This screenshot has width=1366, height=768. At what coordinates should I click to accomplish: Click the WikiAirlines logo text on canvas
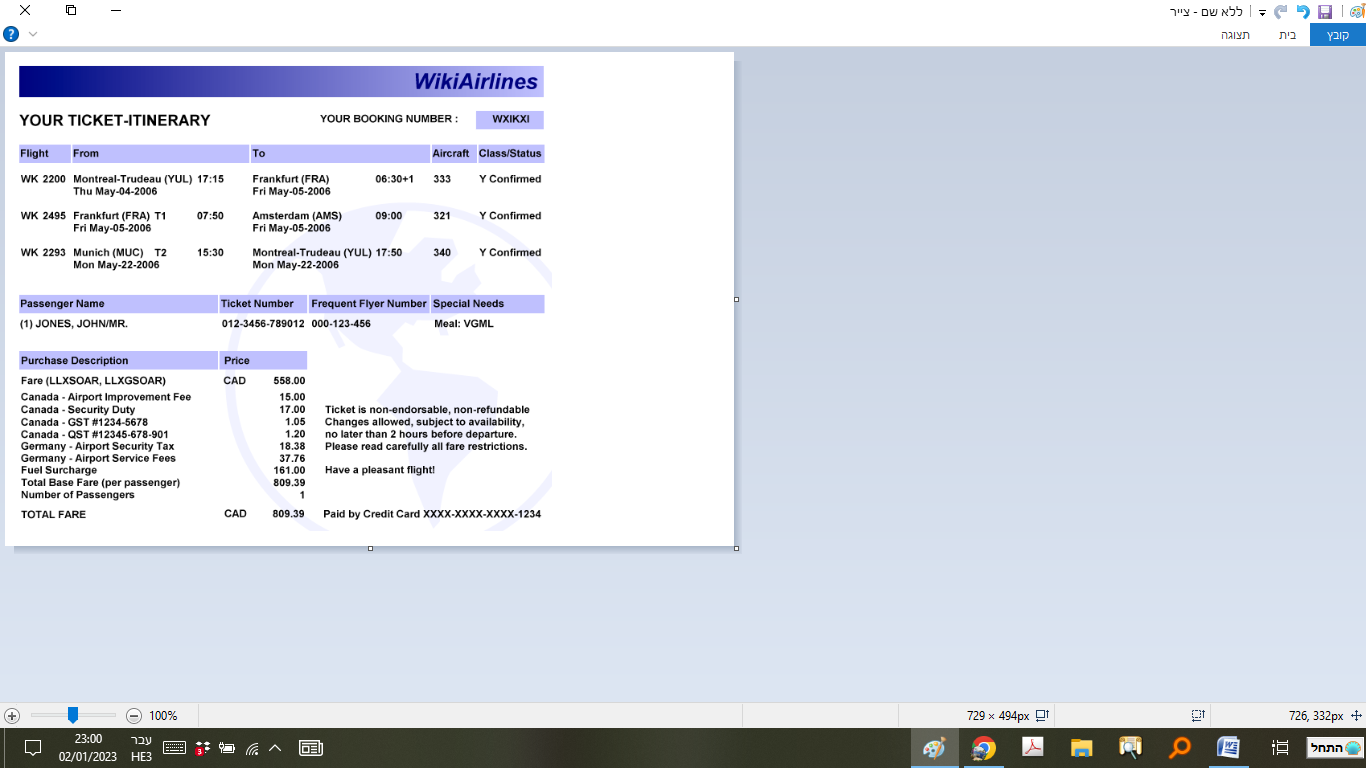click(x=476, y=82)
